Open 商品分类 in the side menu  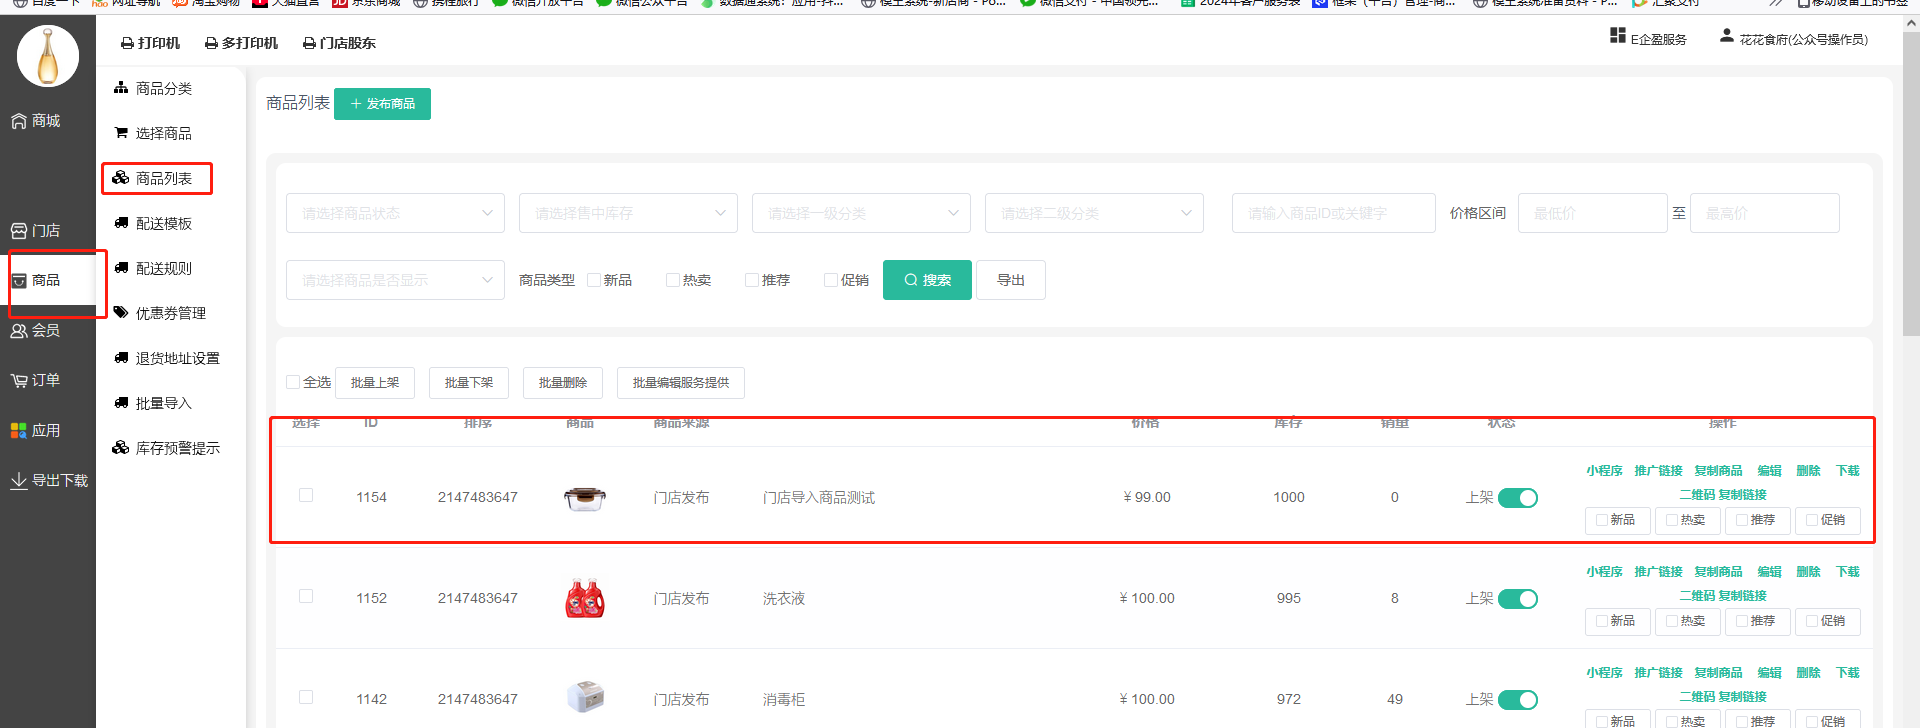tap(164, 89)
